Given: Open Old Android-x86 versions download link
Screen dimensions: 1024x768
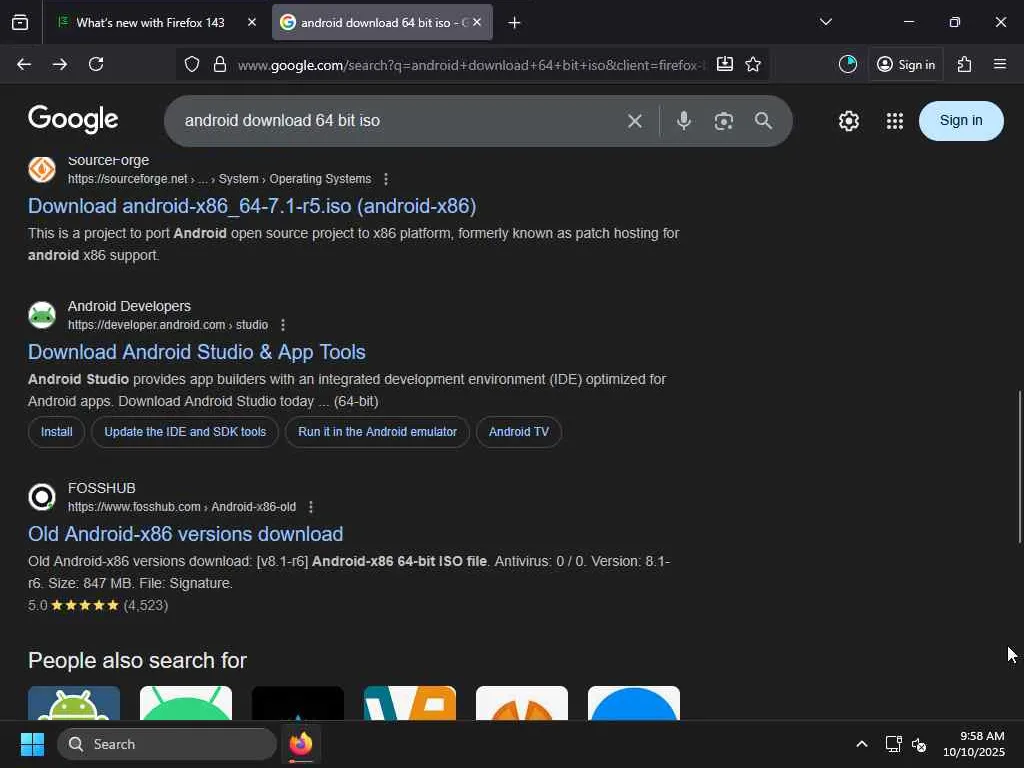Looking at the screenshot, I should pyautogui.click(x=185, y=534).
